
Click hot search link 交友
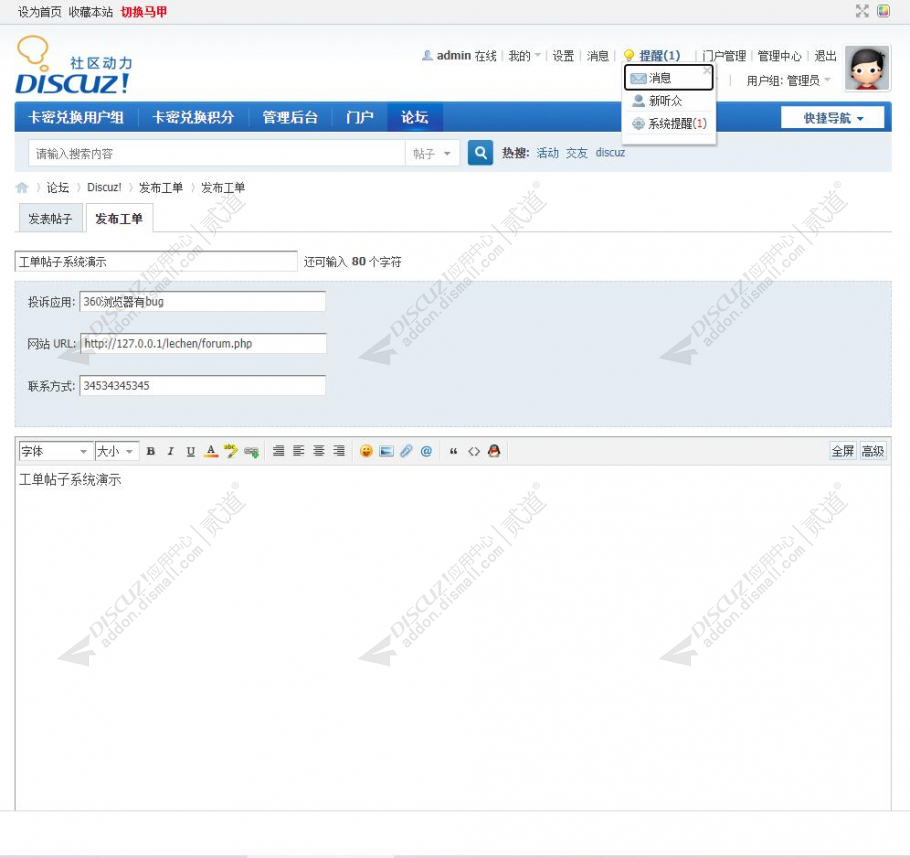[x=577, y=153]
